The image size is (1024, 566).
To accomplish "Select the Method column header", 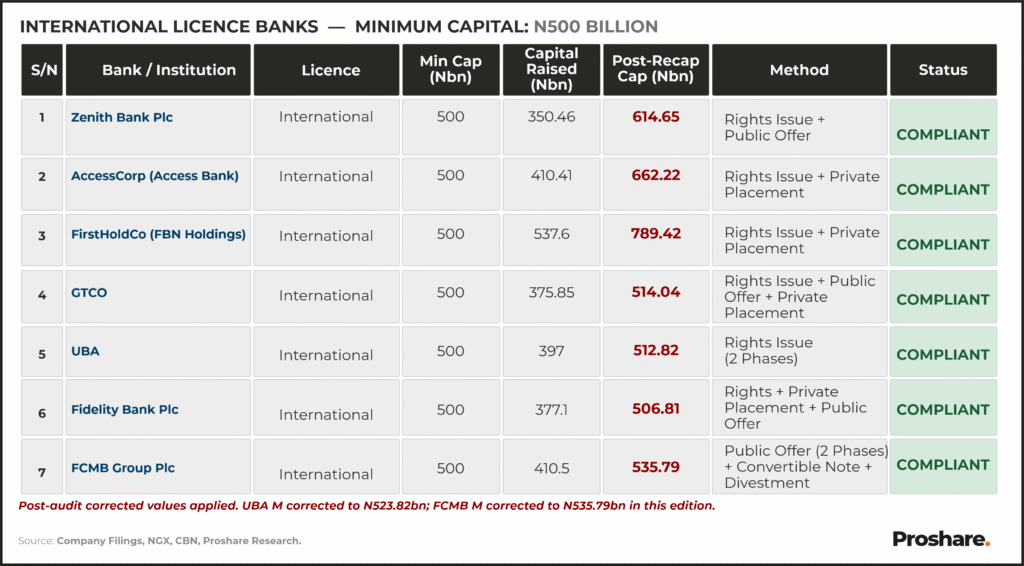I will pos(799,70).
